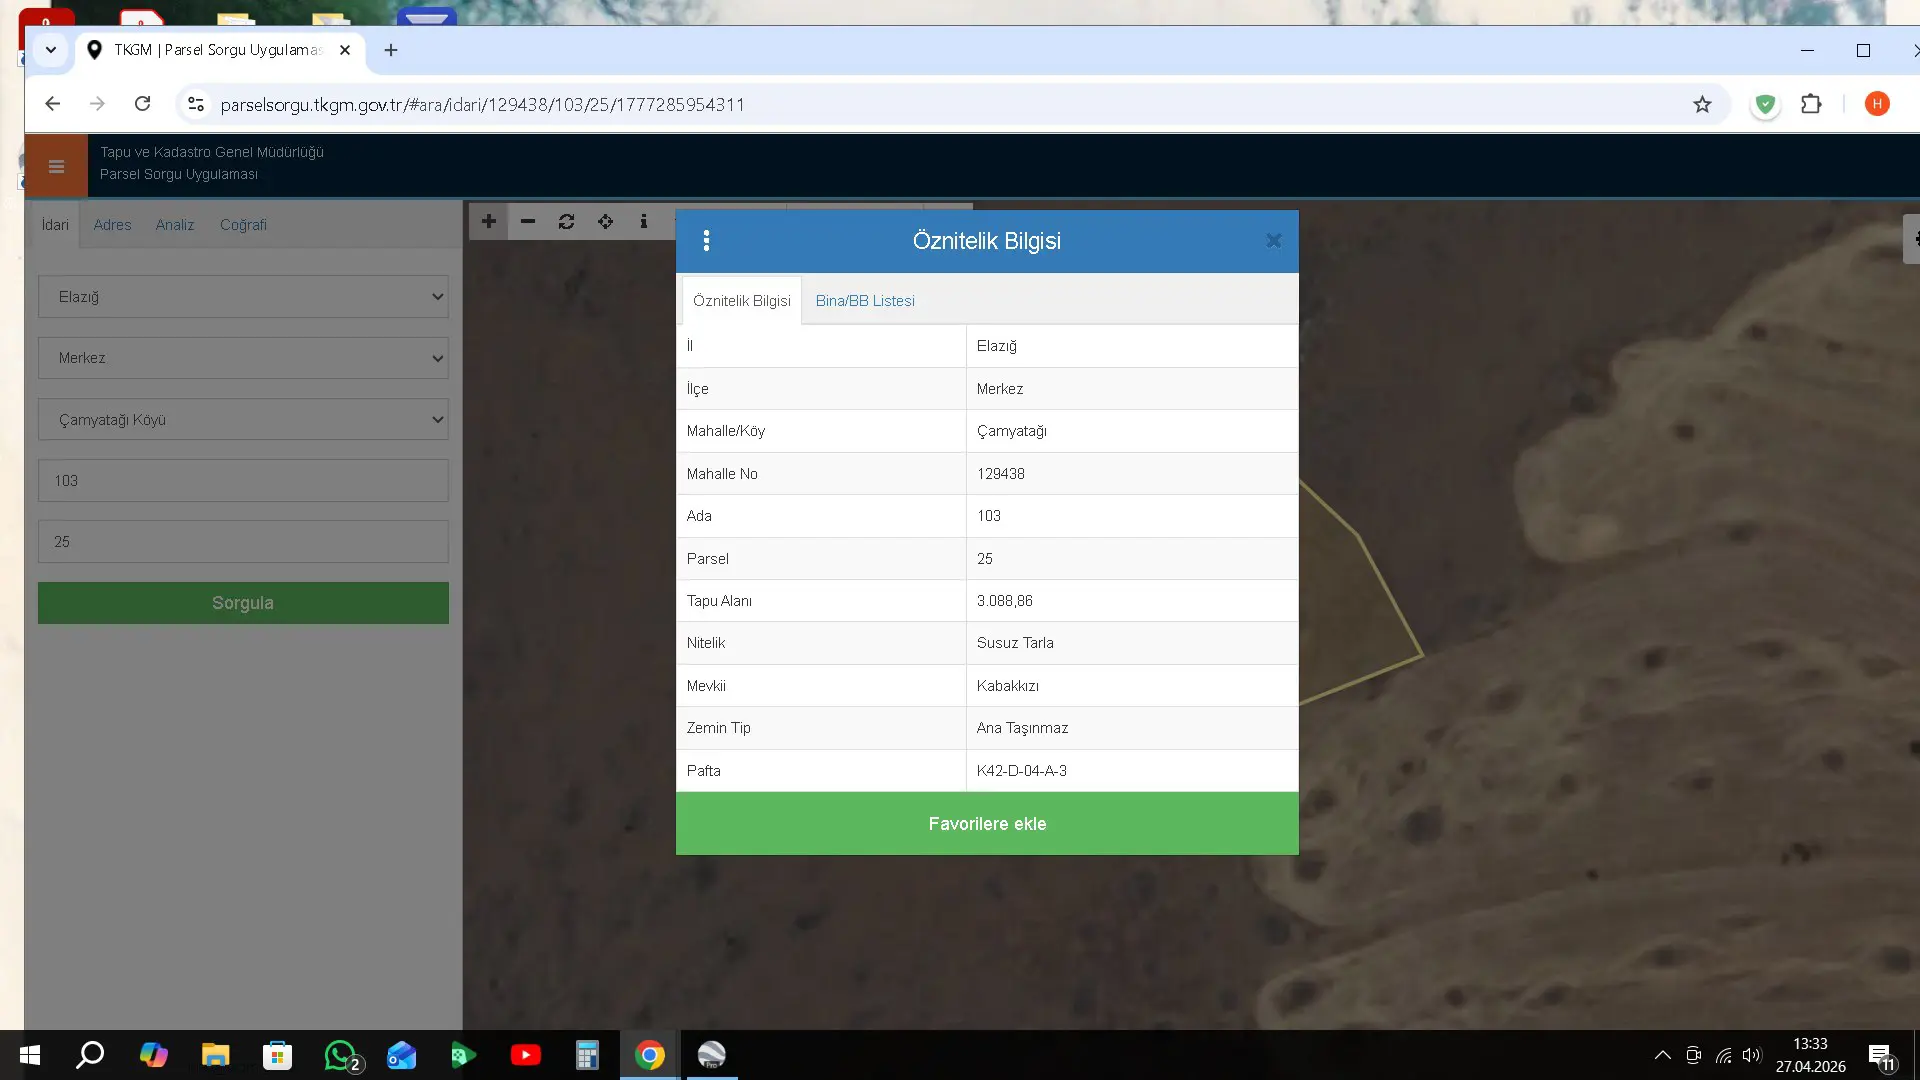This screenshot has height=1080, width=1920.
Task: Switch to the Coğrafi tab
Action: pyautogui.click(x=243, y=225)
